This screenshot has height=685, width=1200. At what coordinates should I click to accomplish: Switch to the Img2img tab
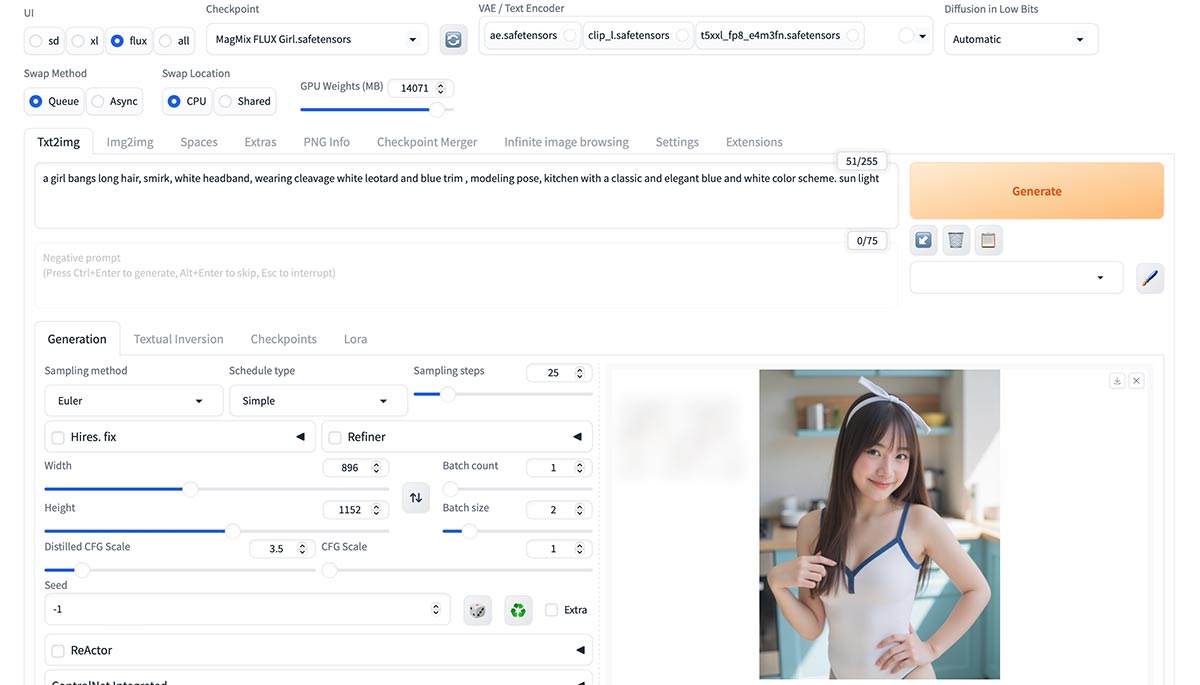tap(130, 142)
